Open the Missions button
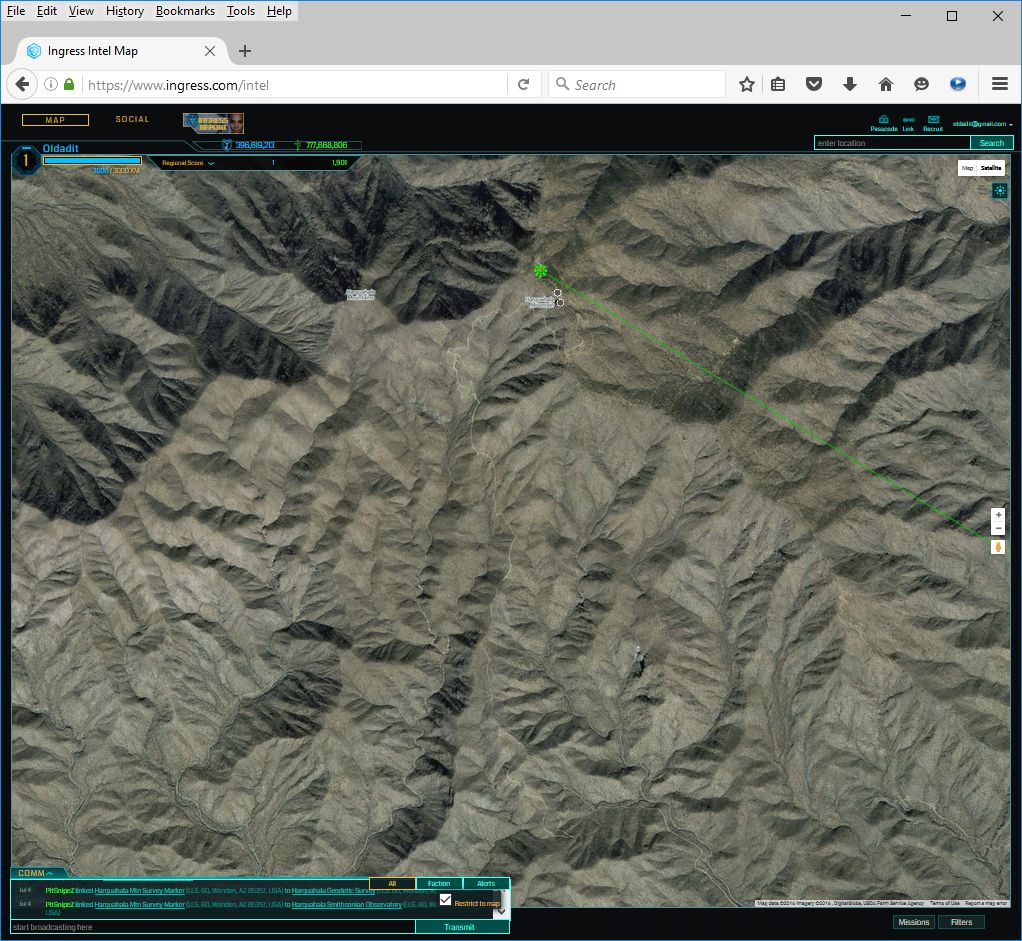This screenshot has height=941, width=1022. (913, 922)
